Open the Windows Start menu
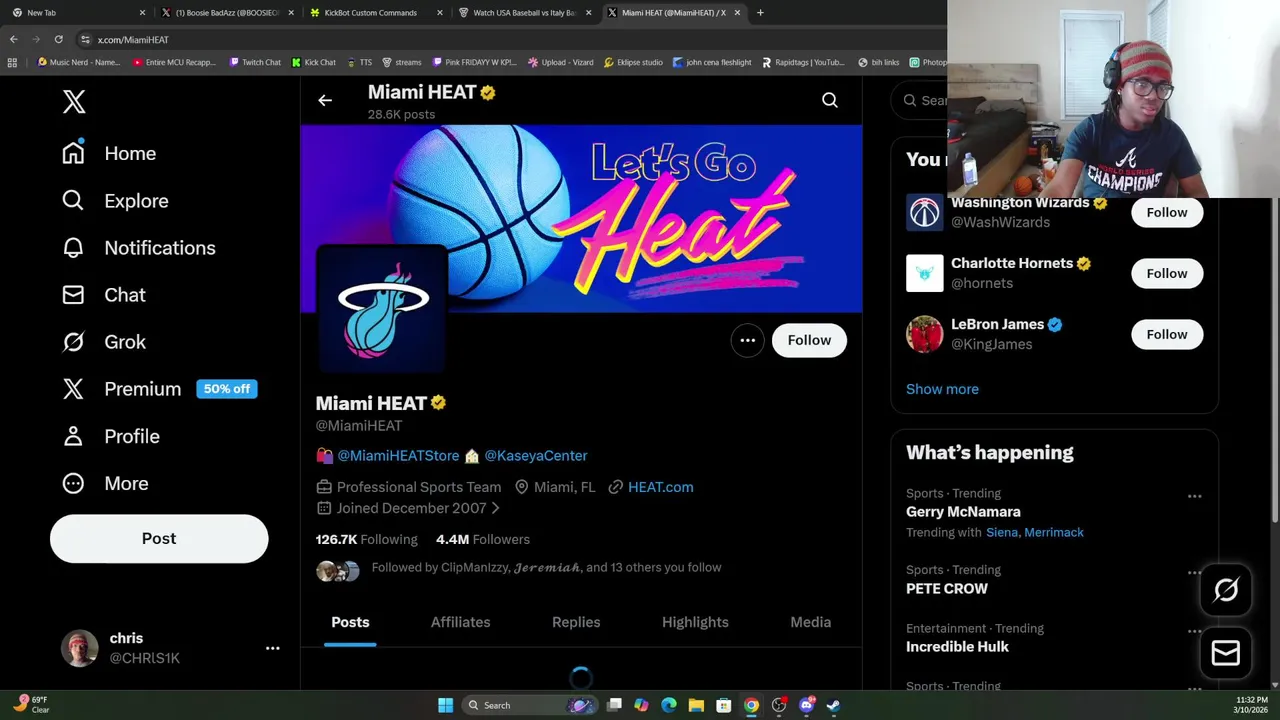 pos(445,705)
